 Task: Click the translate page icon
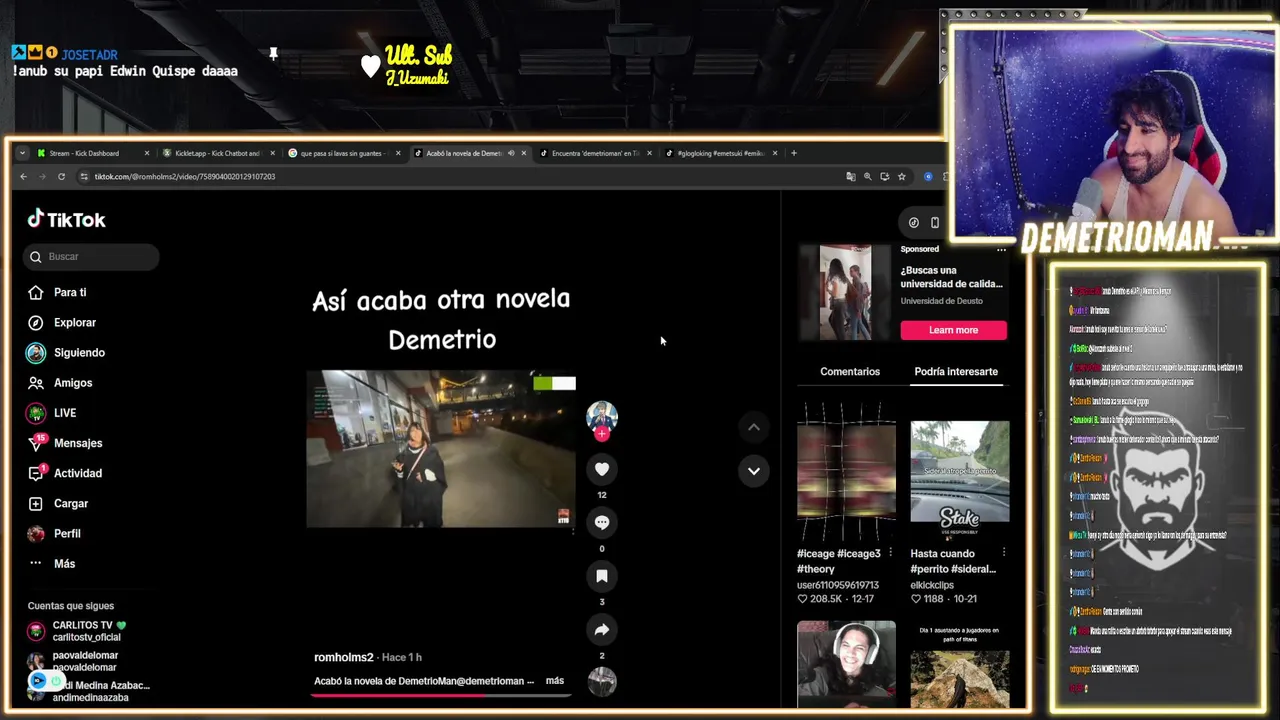(x=851, y=177)
